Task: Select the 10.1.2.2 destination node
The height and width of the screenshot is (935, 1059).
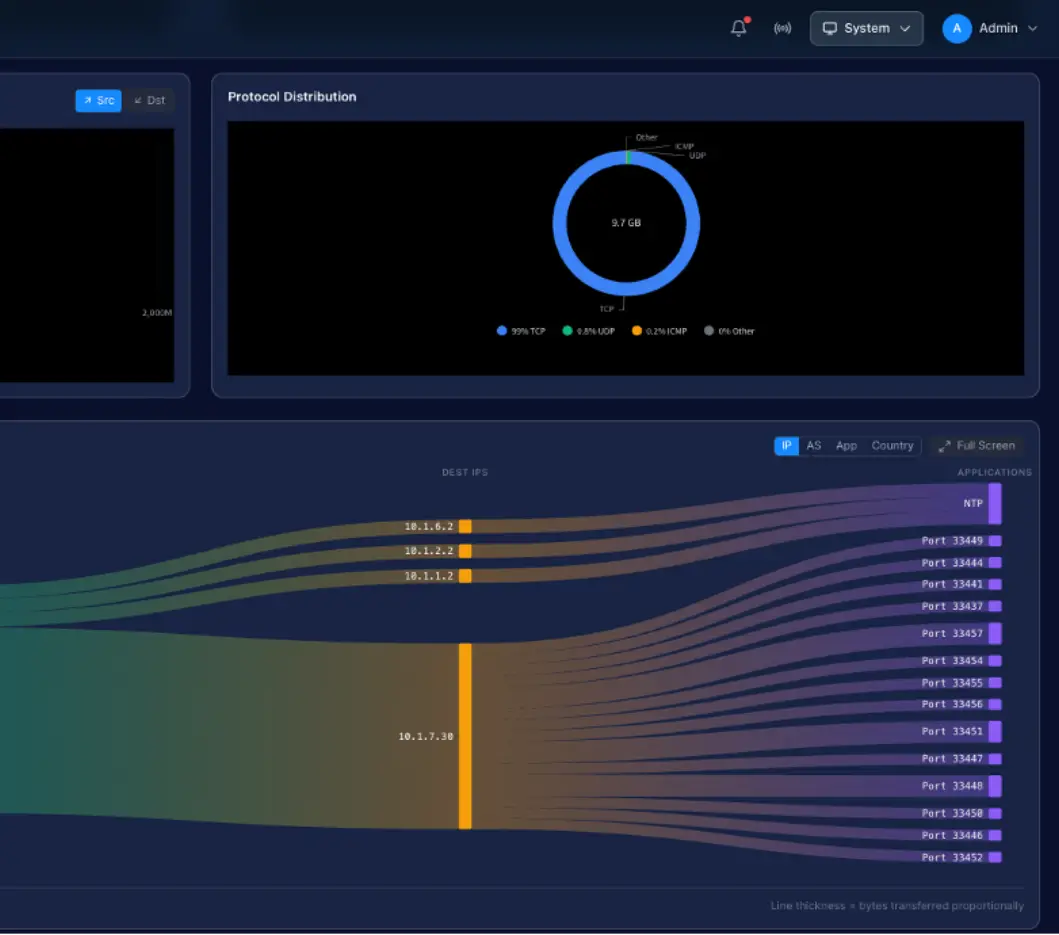Action: (x=465, y=551)
